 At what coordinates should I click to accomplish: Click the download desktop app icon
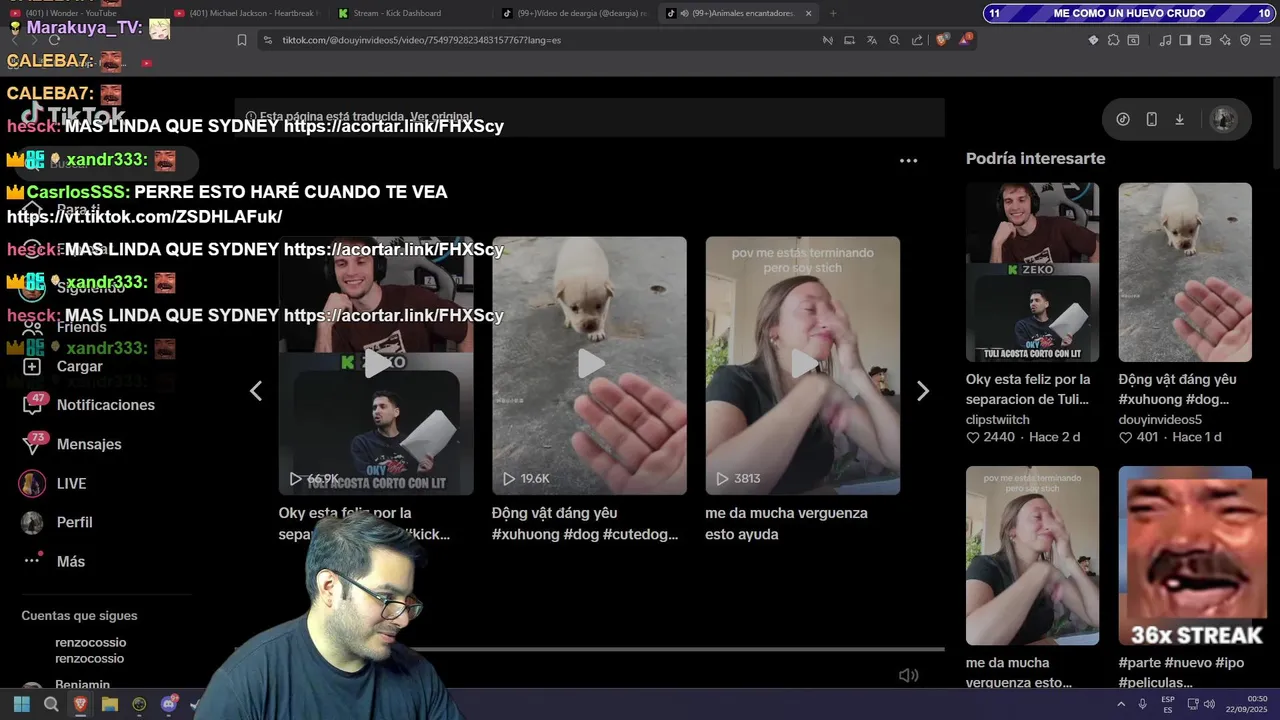point(1179,119)
